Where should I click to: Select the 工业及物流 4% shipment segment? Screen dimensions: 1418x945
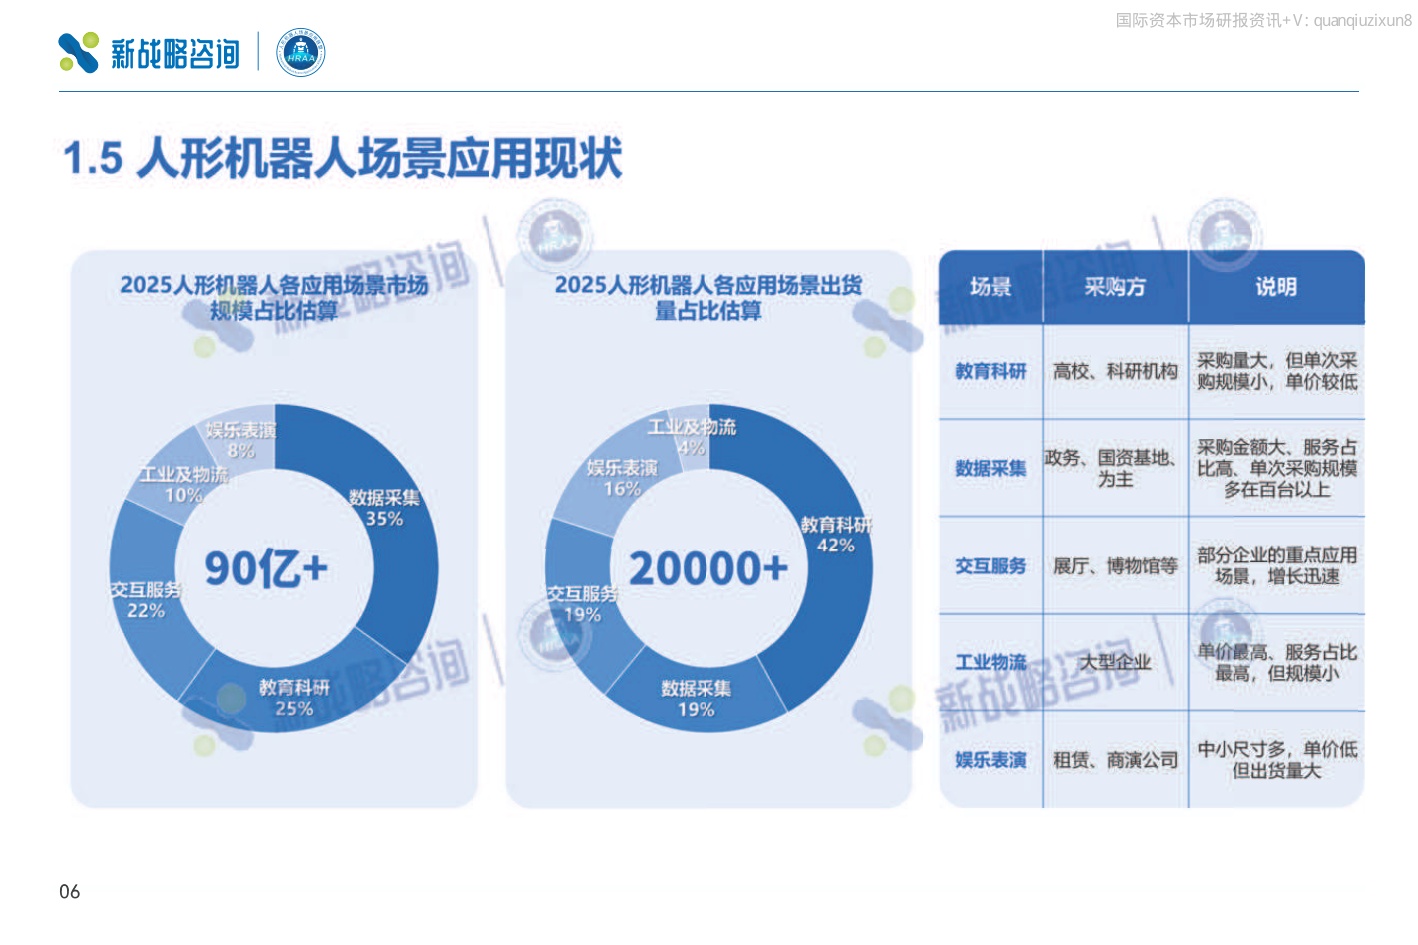692,437
